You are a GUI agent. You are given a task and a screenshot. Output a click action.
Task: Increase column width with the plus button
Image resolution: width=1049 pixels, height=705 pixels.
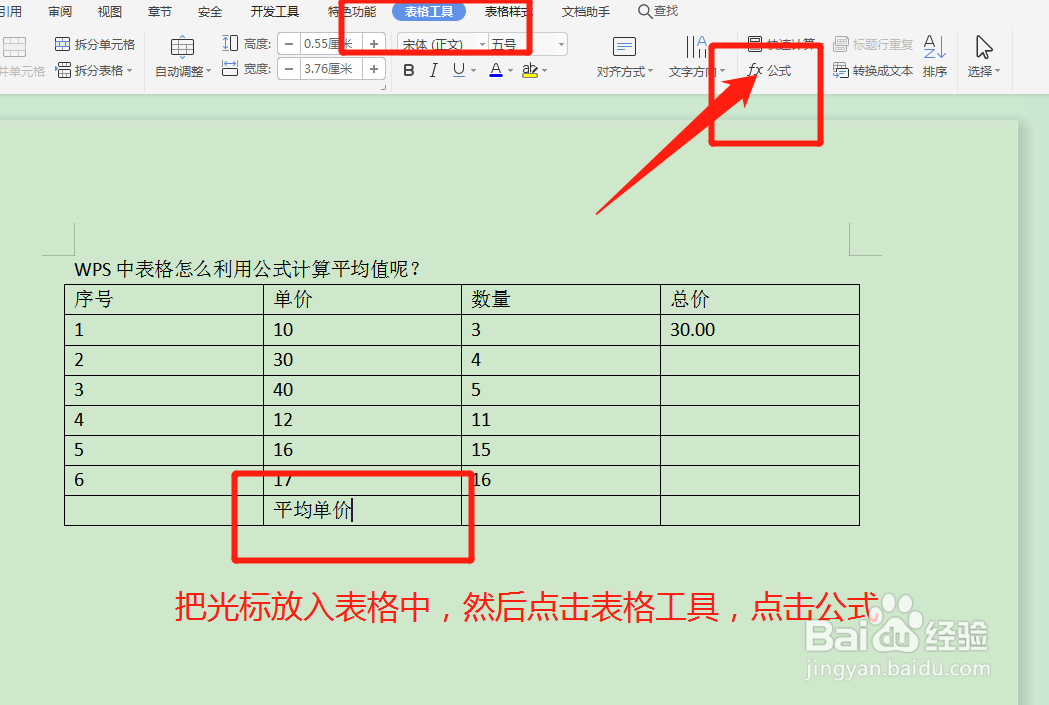coord(374,69)
